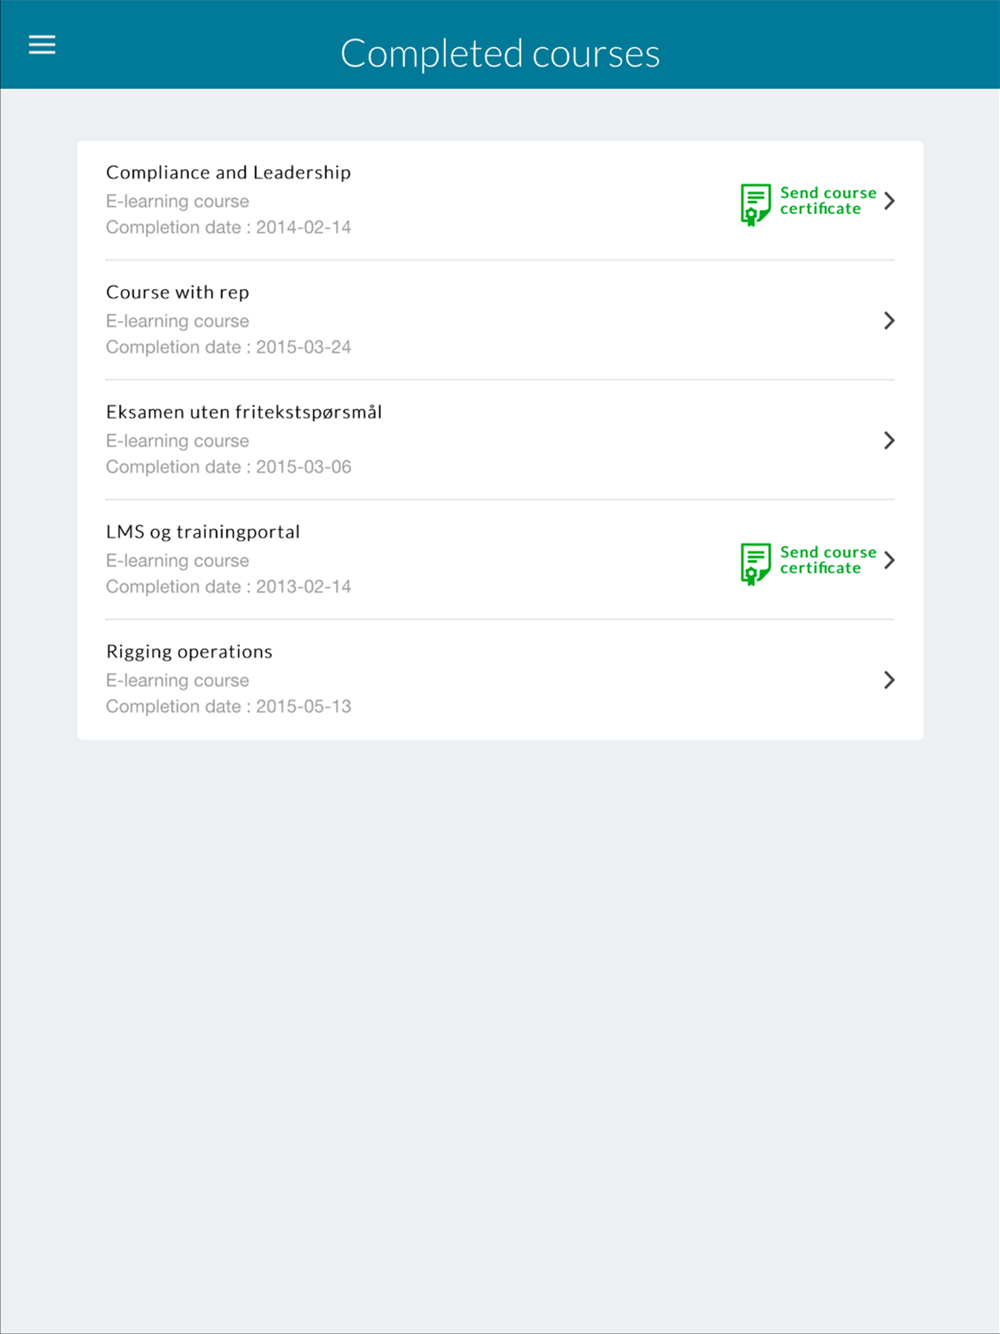This screenshot has height=1334, width=1000.
Task: Click the Completed courses page title
Action: (x=500, y=54)
